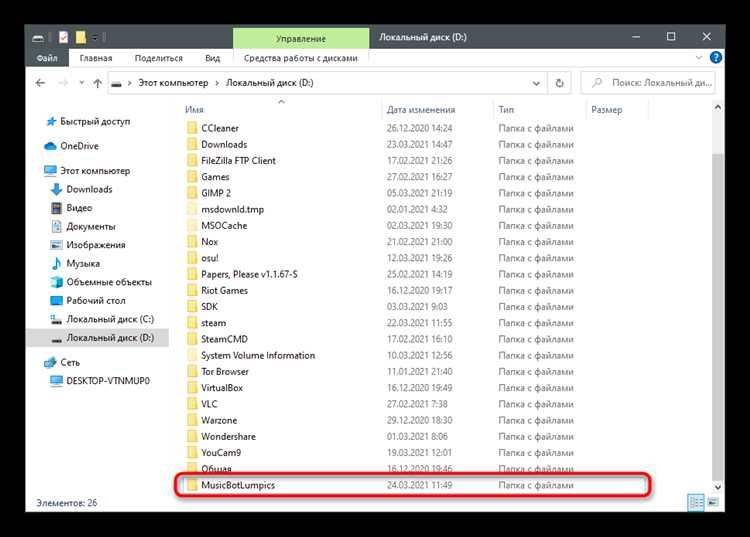Click the vertical scrollbar down arrow
The image size is (750, 537).
click(x=717, y=487)
